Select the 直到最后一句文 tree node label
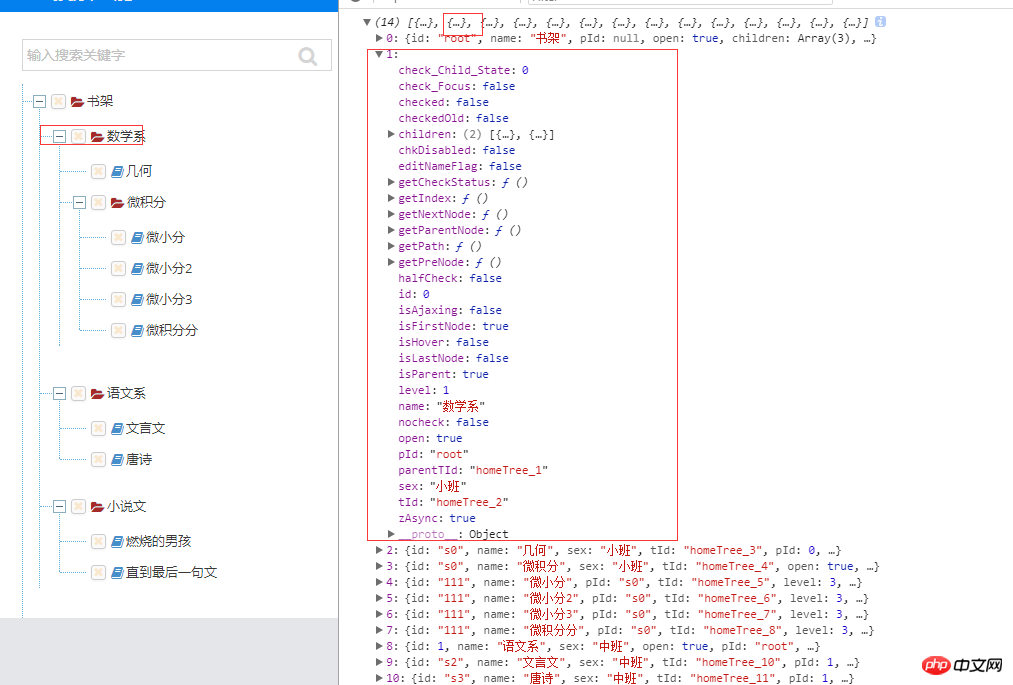The width and height of the screenshot is (1013, 685). click(x=171, y=573)
